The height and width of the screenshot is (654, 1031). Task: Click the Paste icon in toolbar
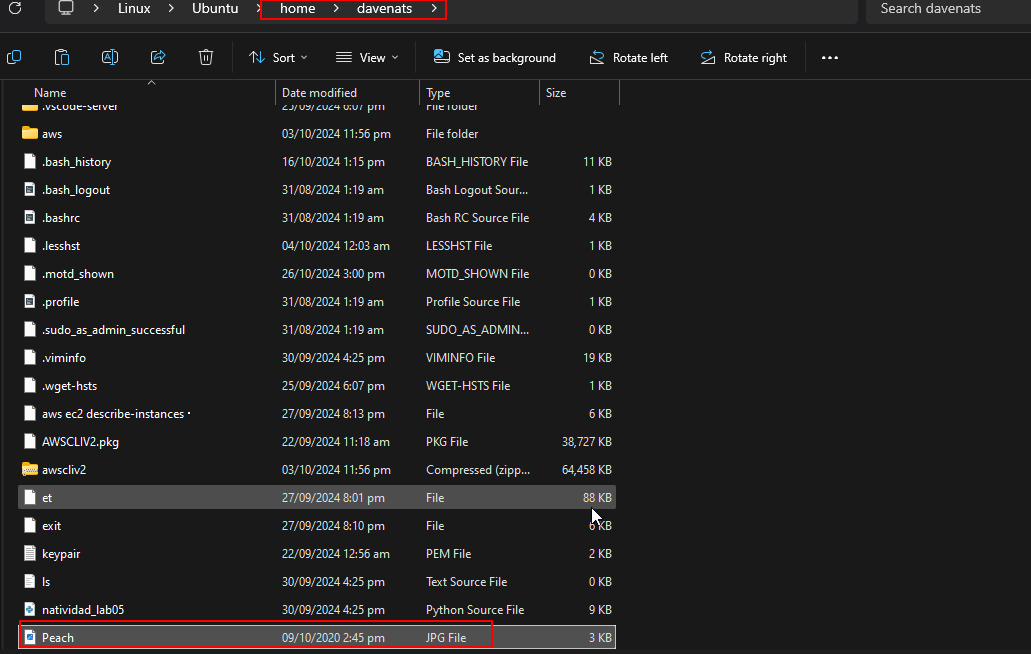click(62, 57)
